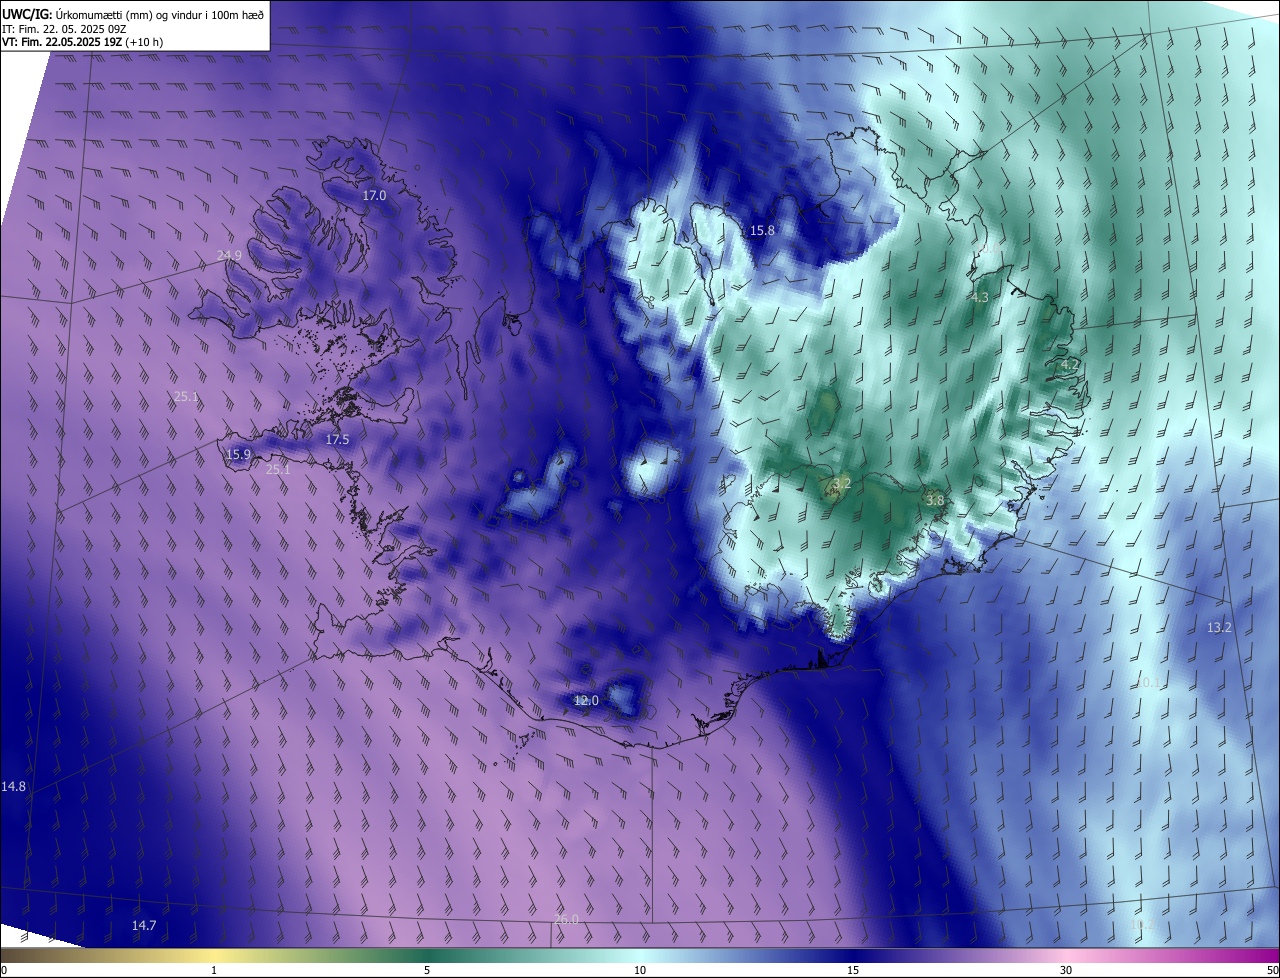Click the 4.3 value label on the map
The height and width of the screenshot is (978, 1280).
(x=980, y=298)
